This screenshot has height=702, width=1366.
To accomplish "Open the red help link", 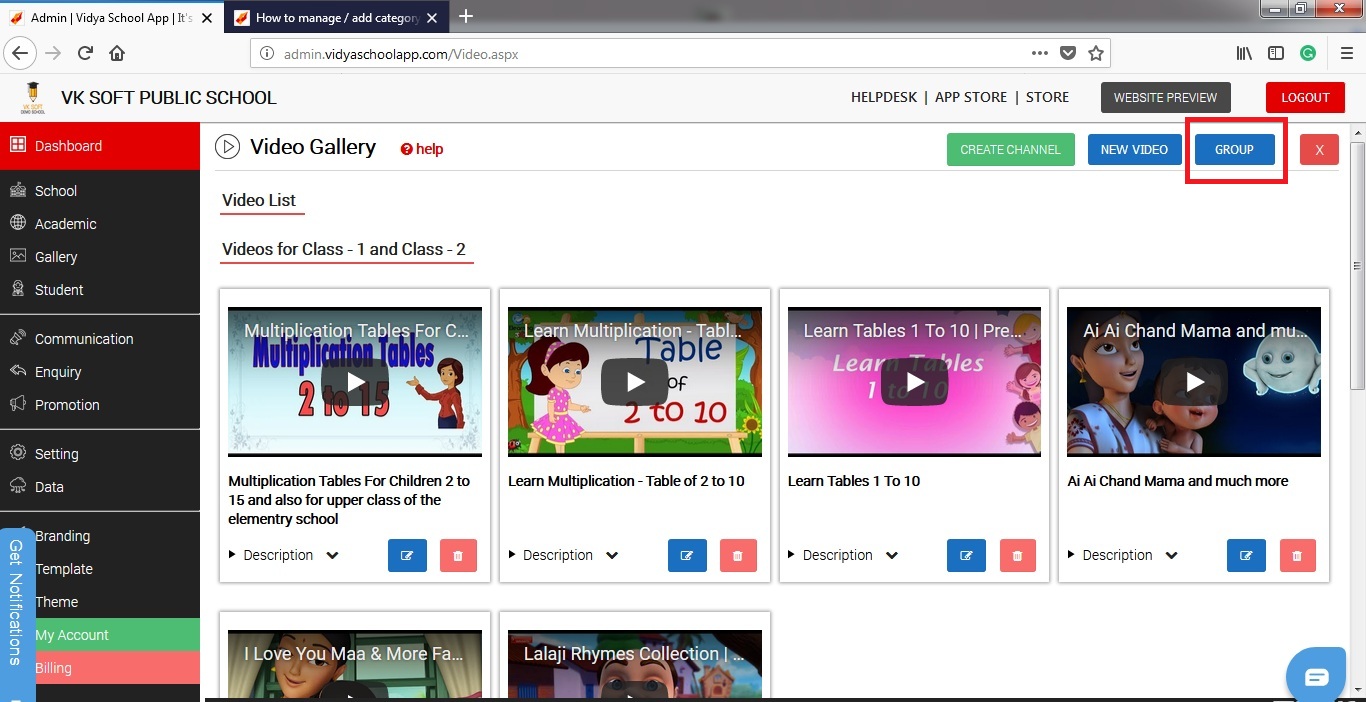I will click(422, 149).
